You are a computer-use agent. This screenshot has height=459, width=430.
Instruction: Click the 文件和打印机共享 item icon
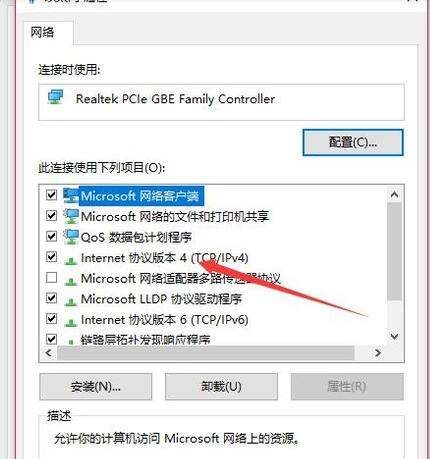click(x=71, y=216)
